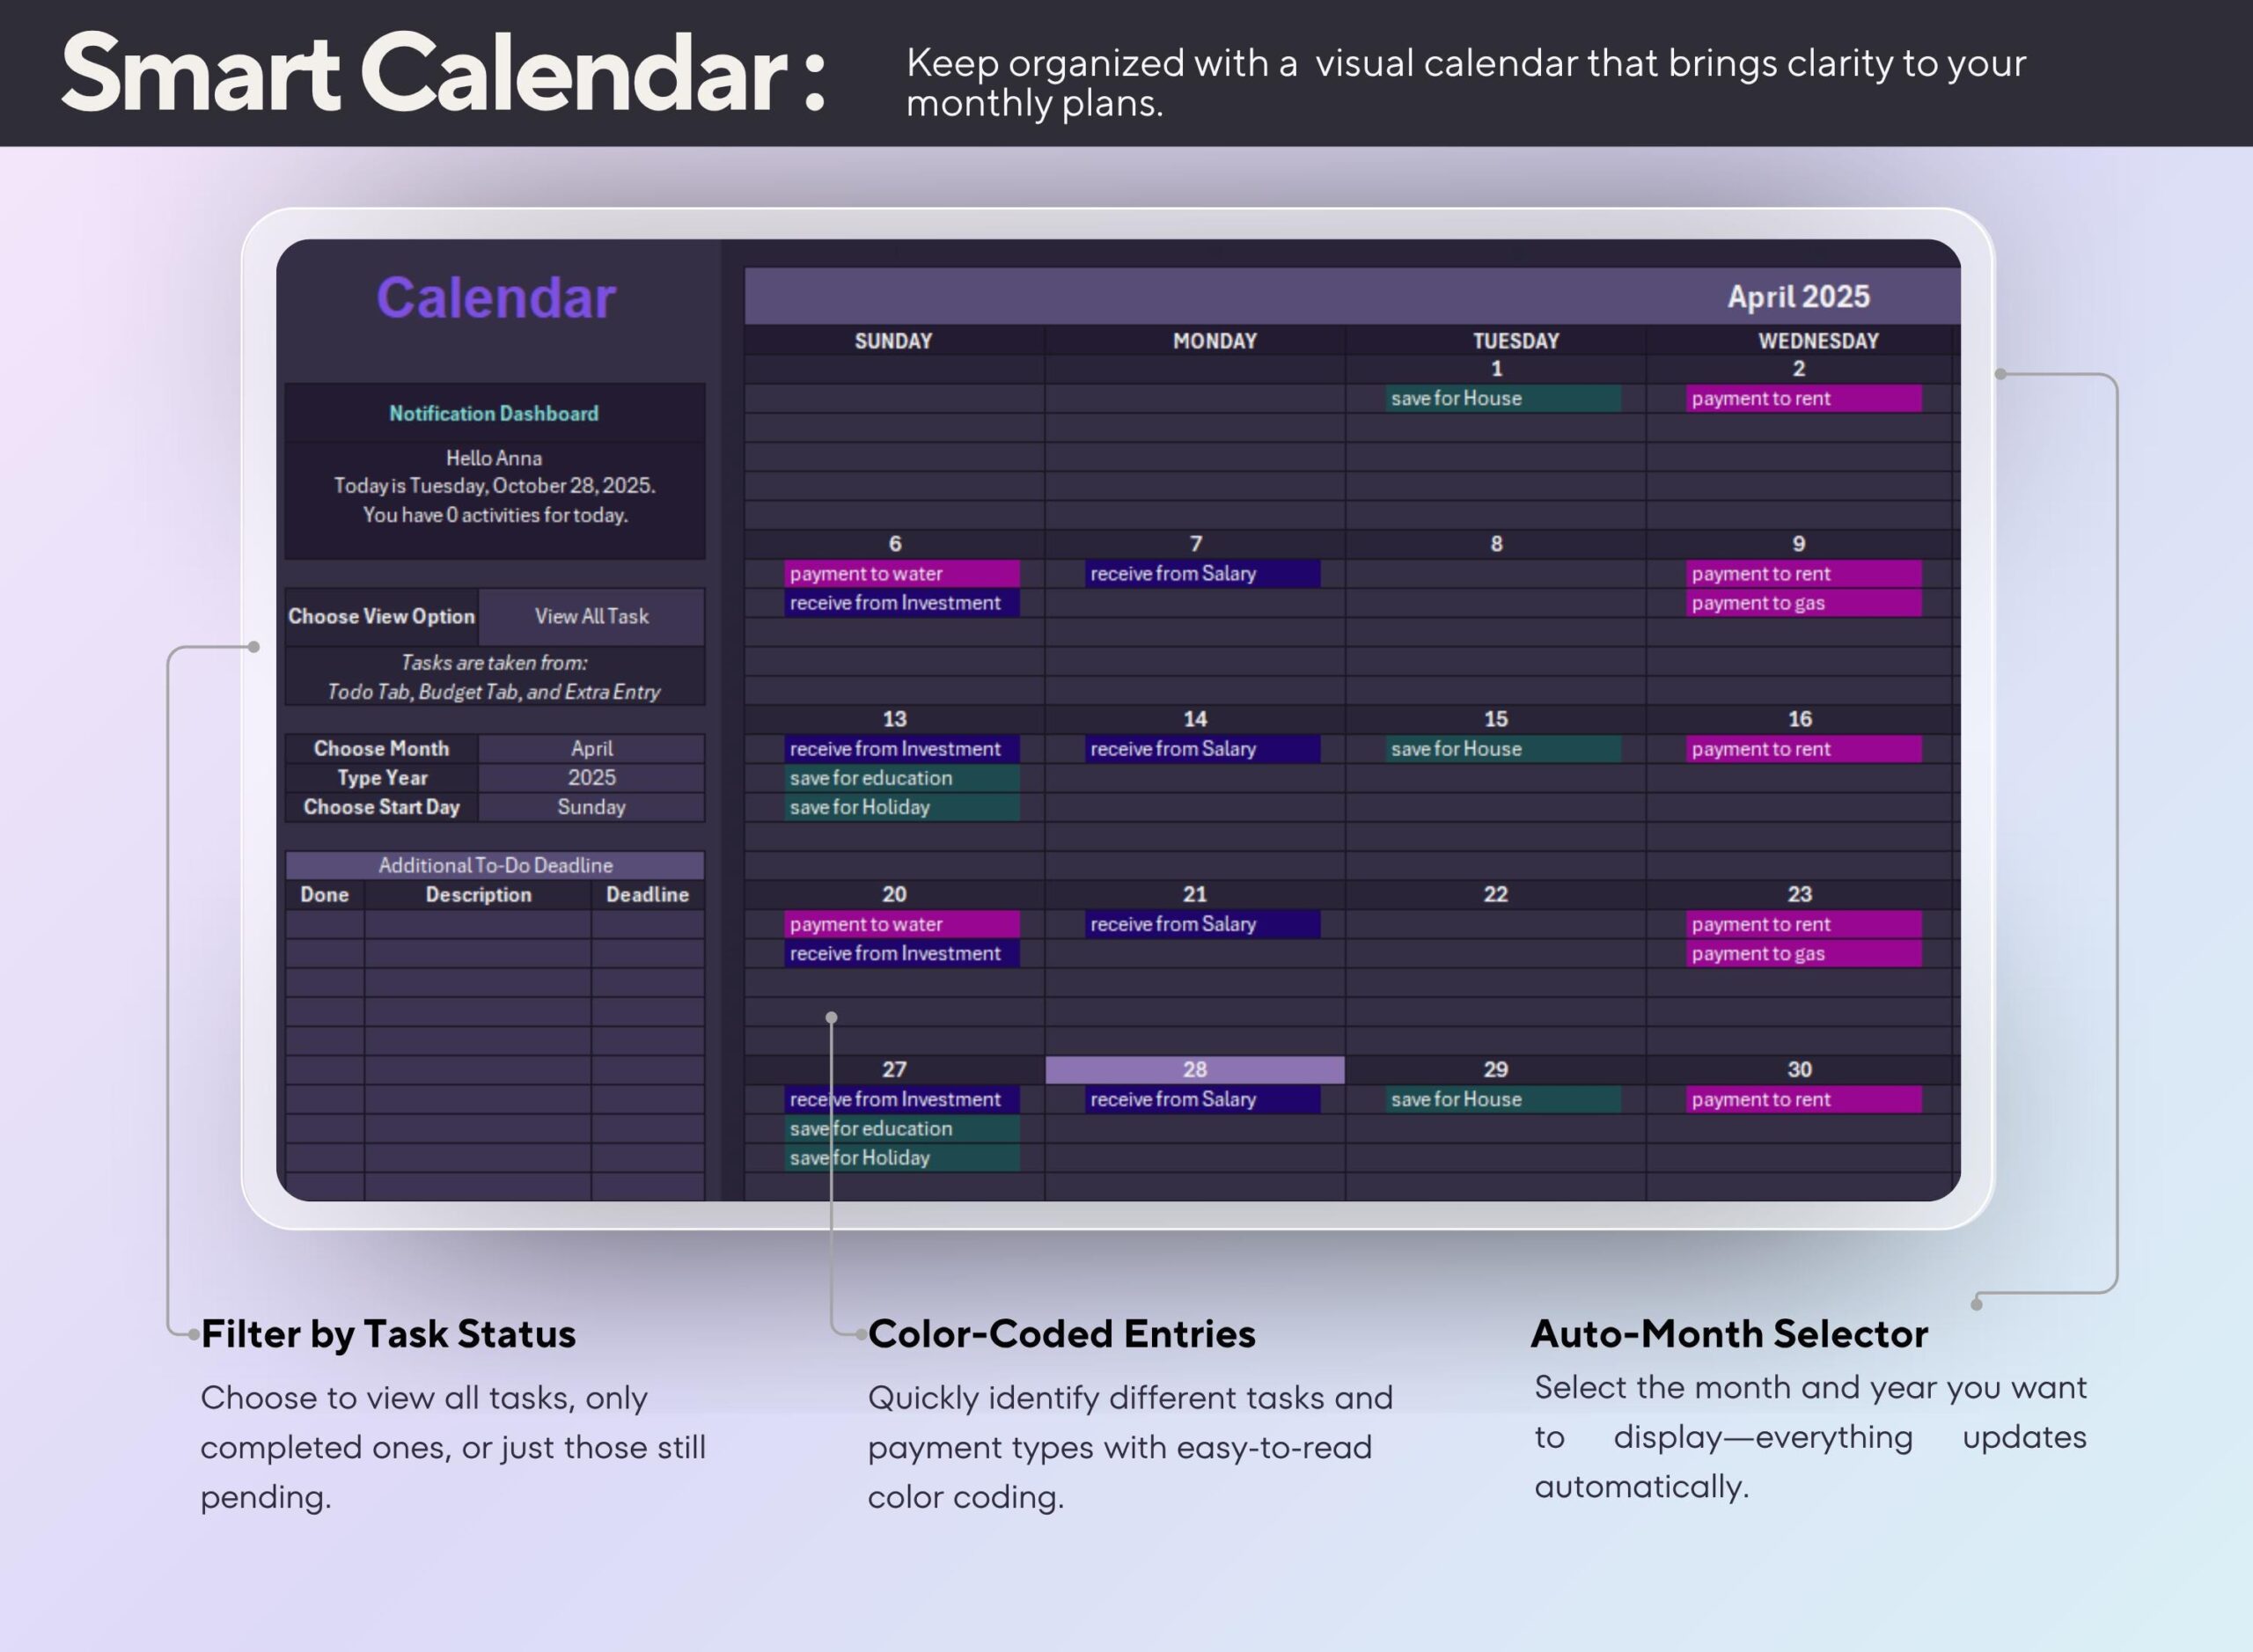The height and width of the screenshot is (1652, 2253).
Task: Click 'payment to water' entry on April 6
Action: pos(901,573)
